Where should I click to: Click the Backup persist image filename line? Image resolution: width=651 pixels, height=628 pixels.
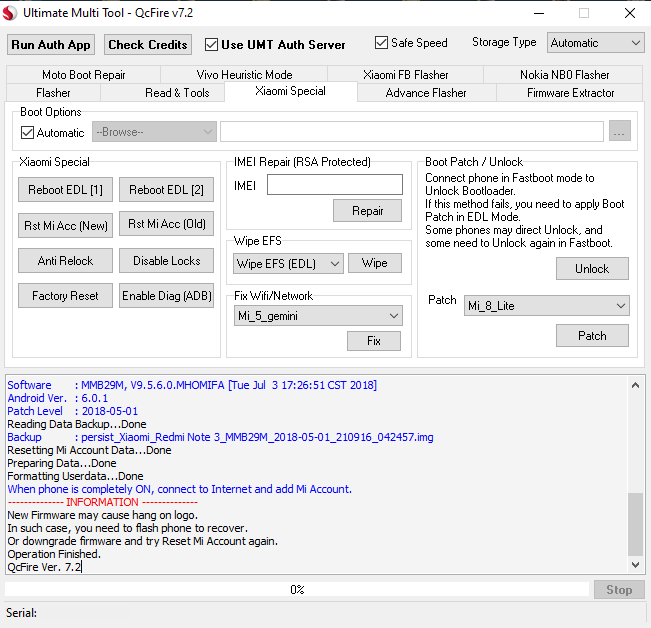[220, 437]
